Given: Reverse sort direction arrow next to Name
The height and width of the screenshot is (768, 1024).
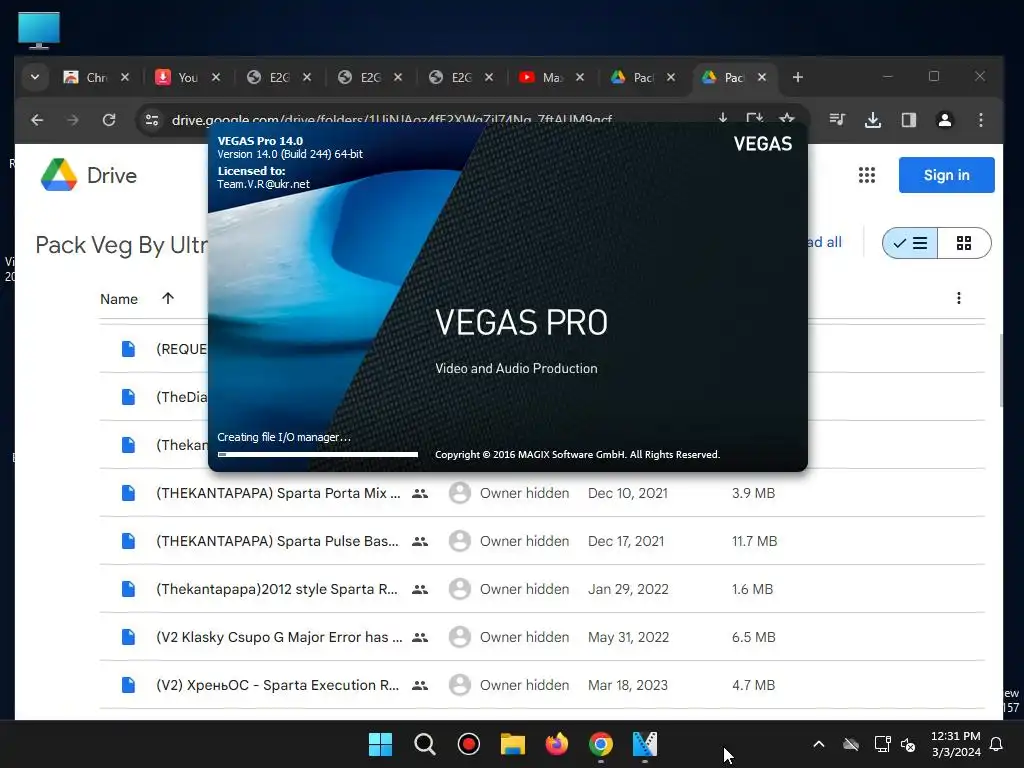Looking at the screenshot, I should 168,298.
